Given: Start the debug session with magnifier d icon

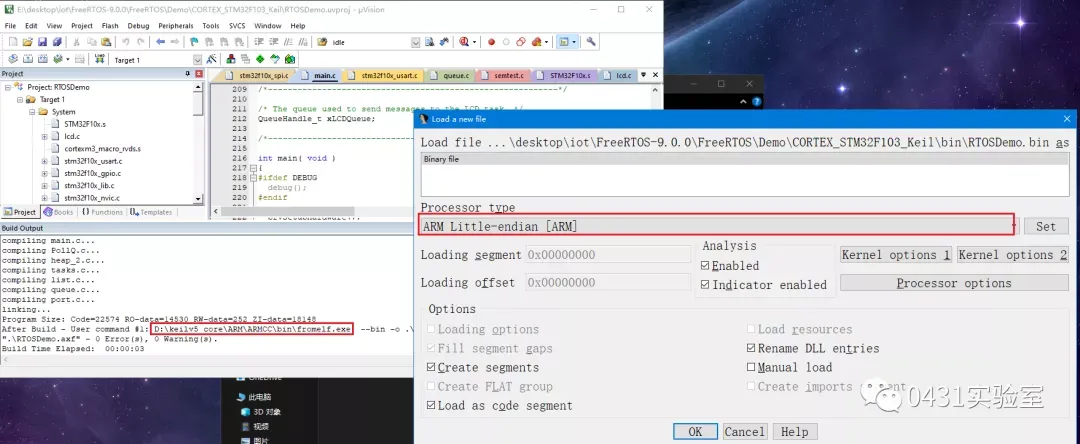Looking at the screenshot, I should click(464, 42).
